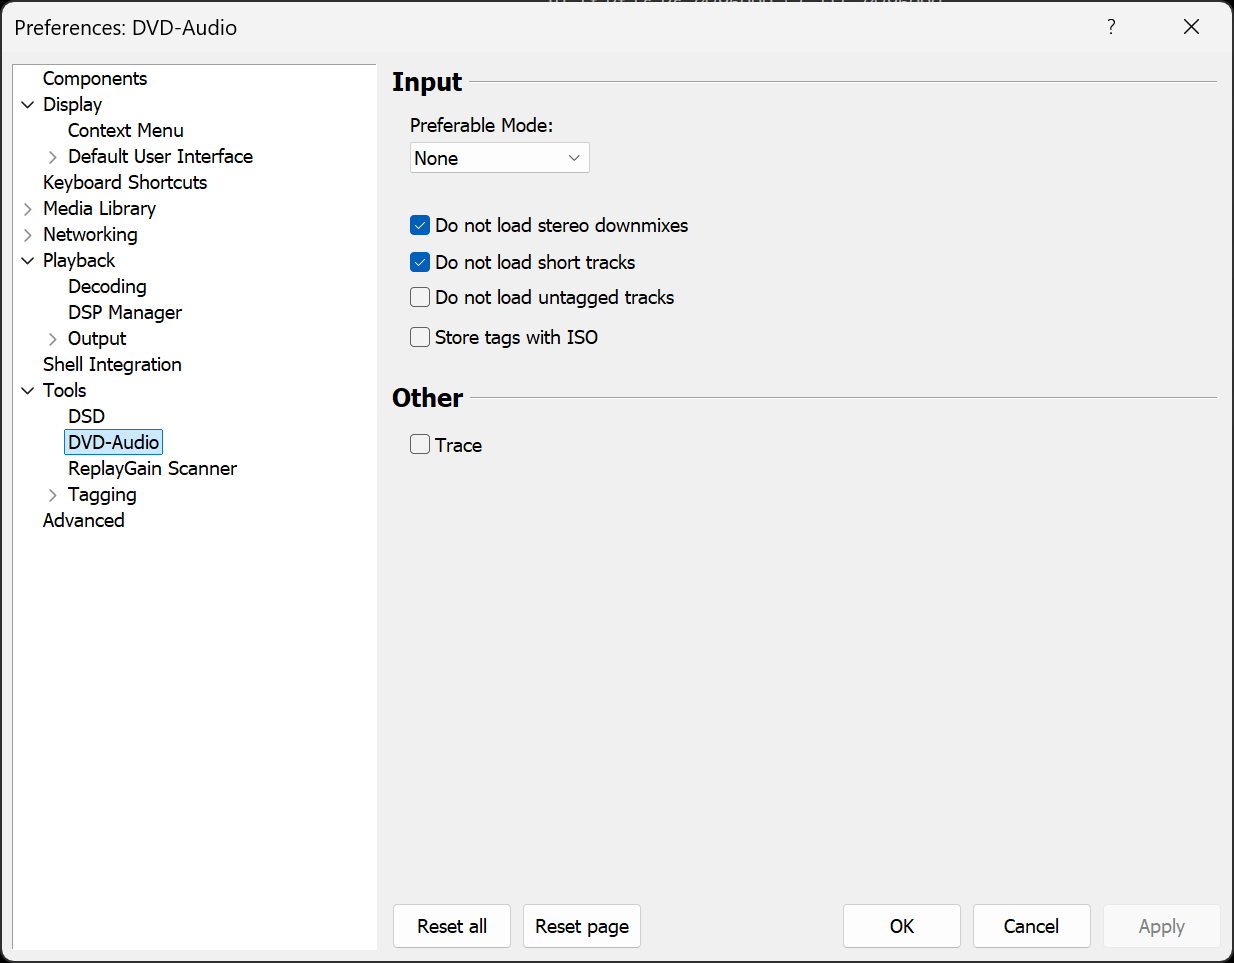Click the Reset all button

pos(452,926)
